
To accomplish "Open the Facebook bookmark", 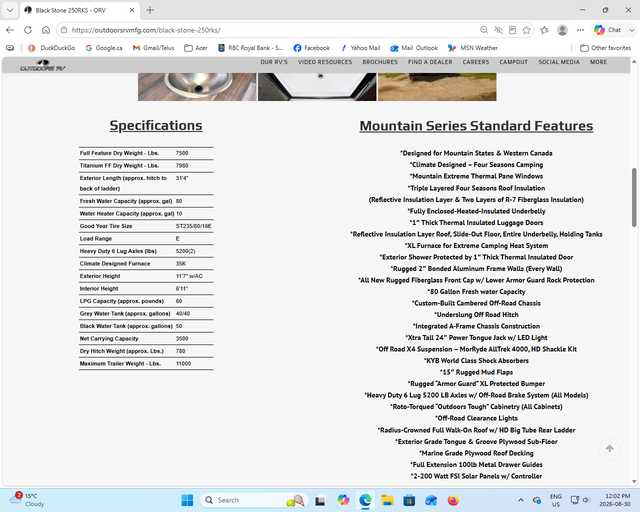I will click(312, 48).
